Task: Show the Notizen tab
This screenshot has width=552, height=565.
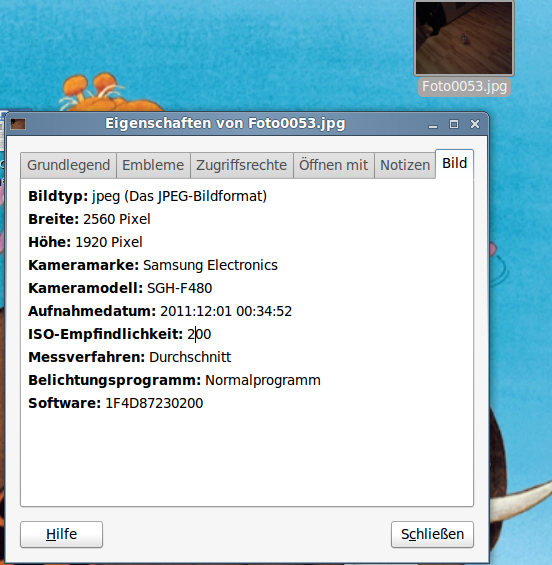Action: click(405, 165)
